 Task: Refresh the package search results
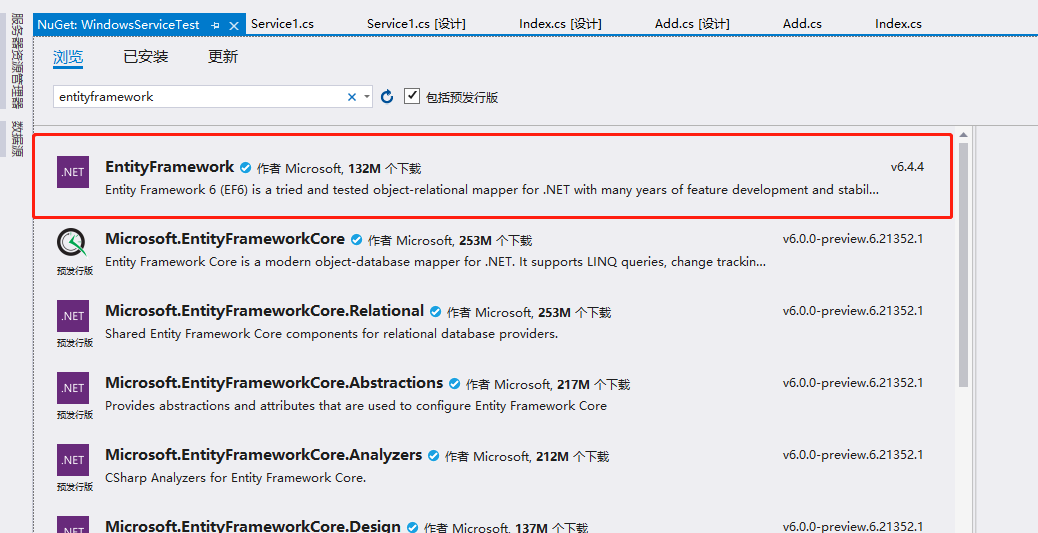(x=387, y=97)
